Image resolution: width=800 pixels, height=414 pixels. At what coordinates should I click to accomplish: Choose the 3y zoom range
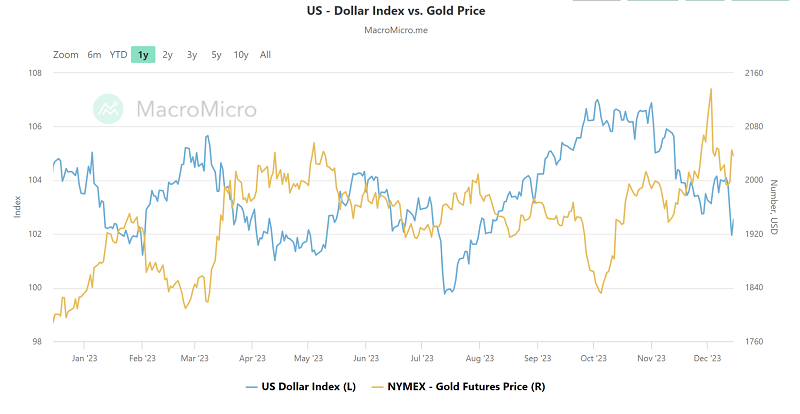[x=192, y=55]
